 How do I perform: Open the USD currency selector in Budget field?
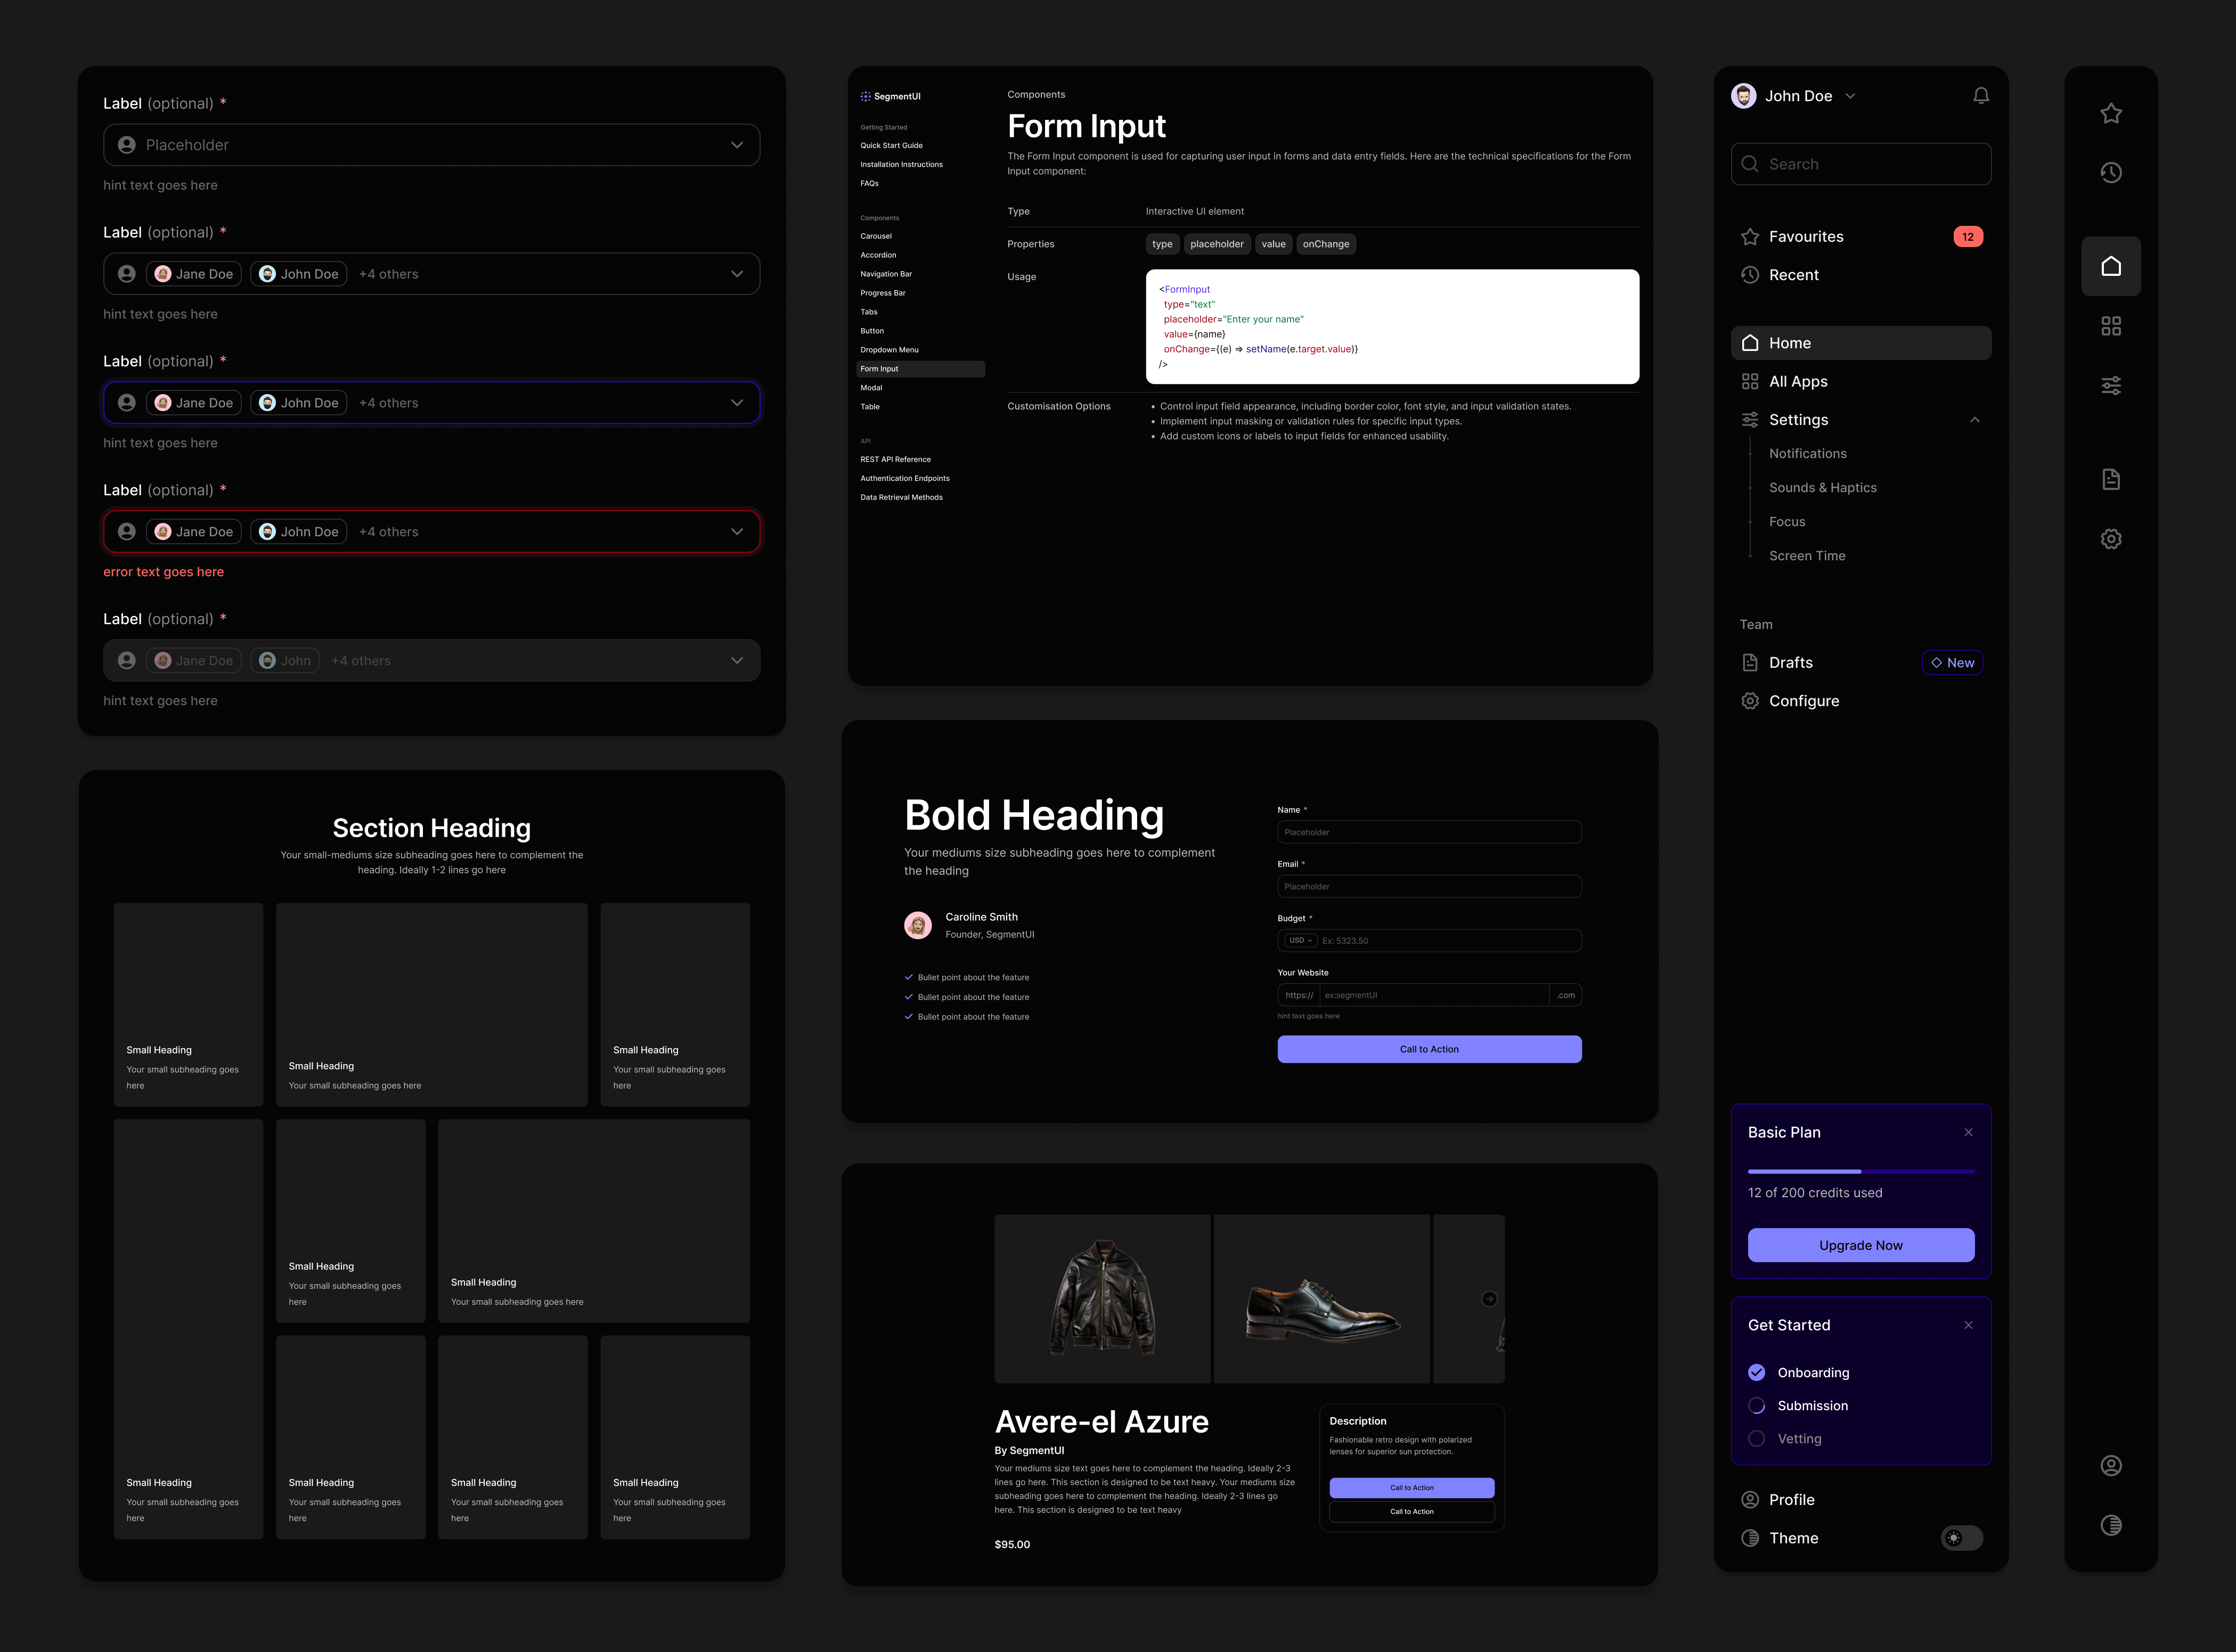click(x=1300, y=940)
